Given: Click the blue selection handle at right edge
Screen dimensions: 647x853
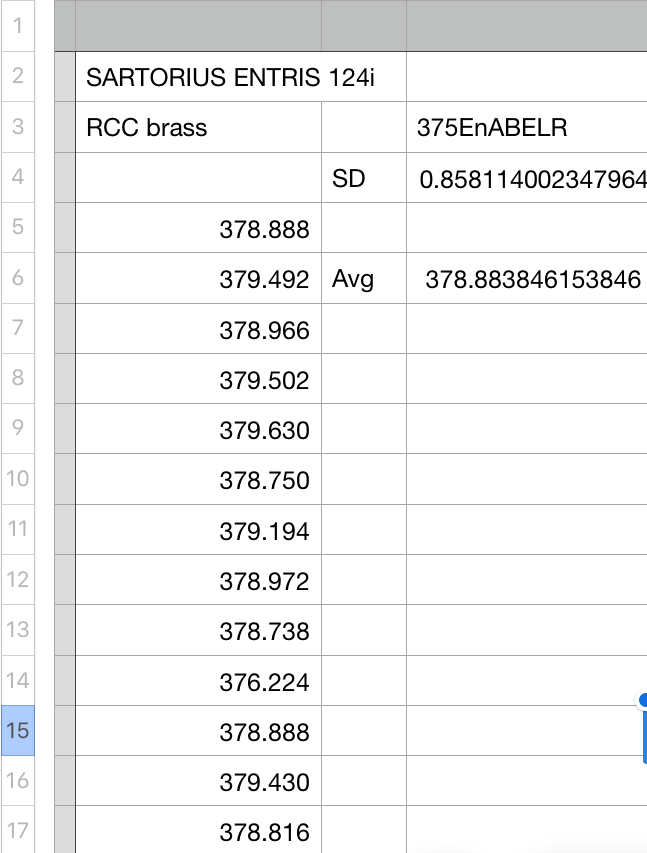Looking at the screenshot, I should [643, 700].
